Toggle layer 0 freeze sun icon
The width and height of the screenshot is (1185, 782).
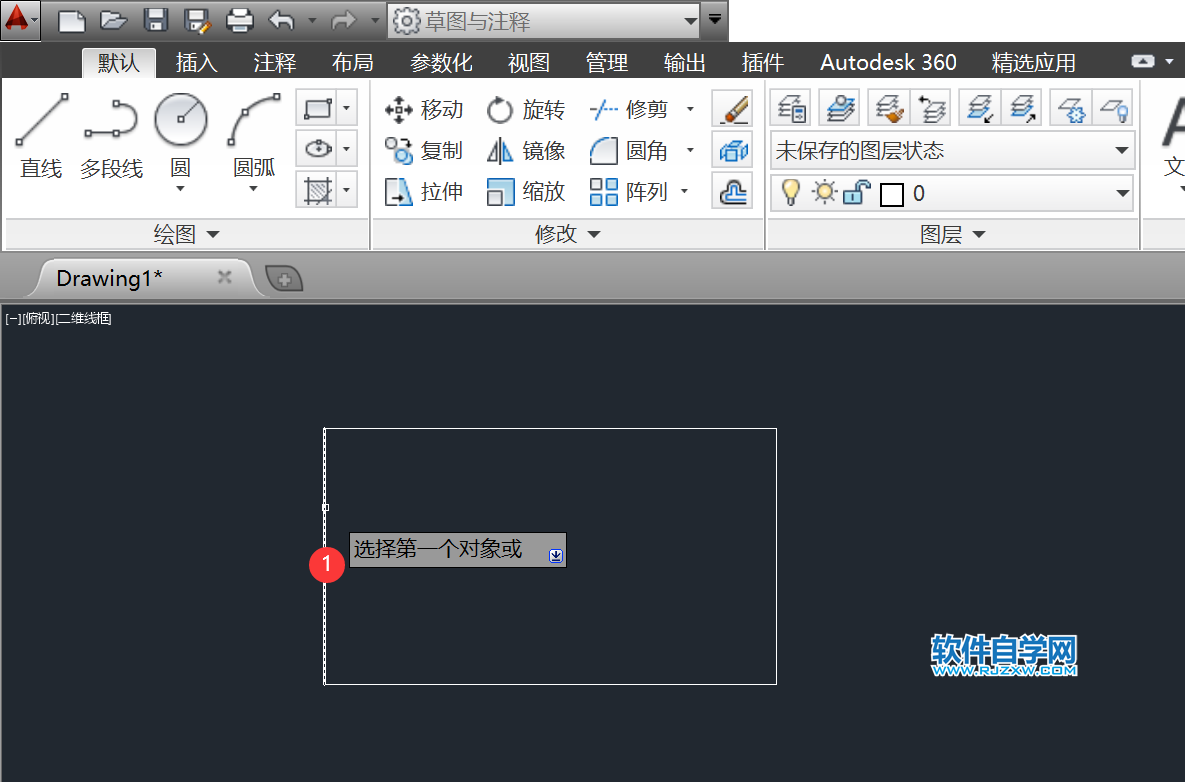click(825, 193)
